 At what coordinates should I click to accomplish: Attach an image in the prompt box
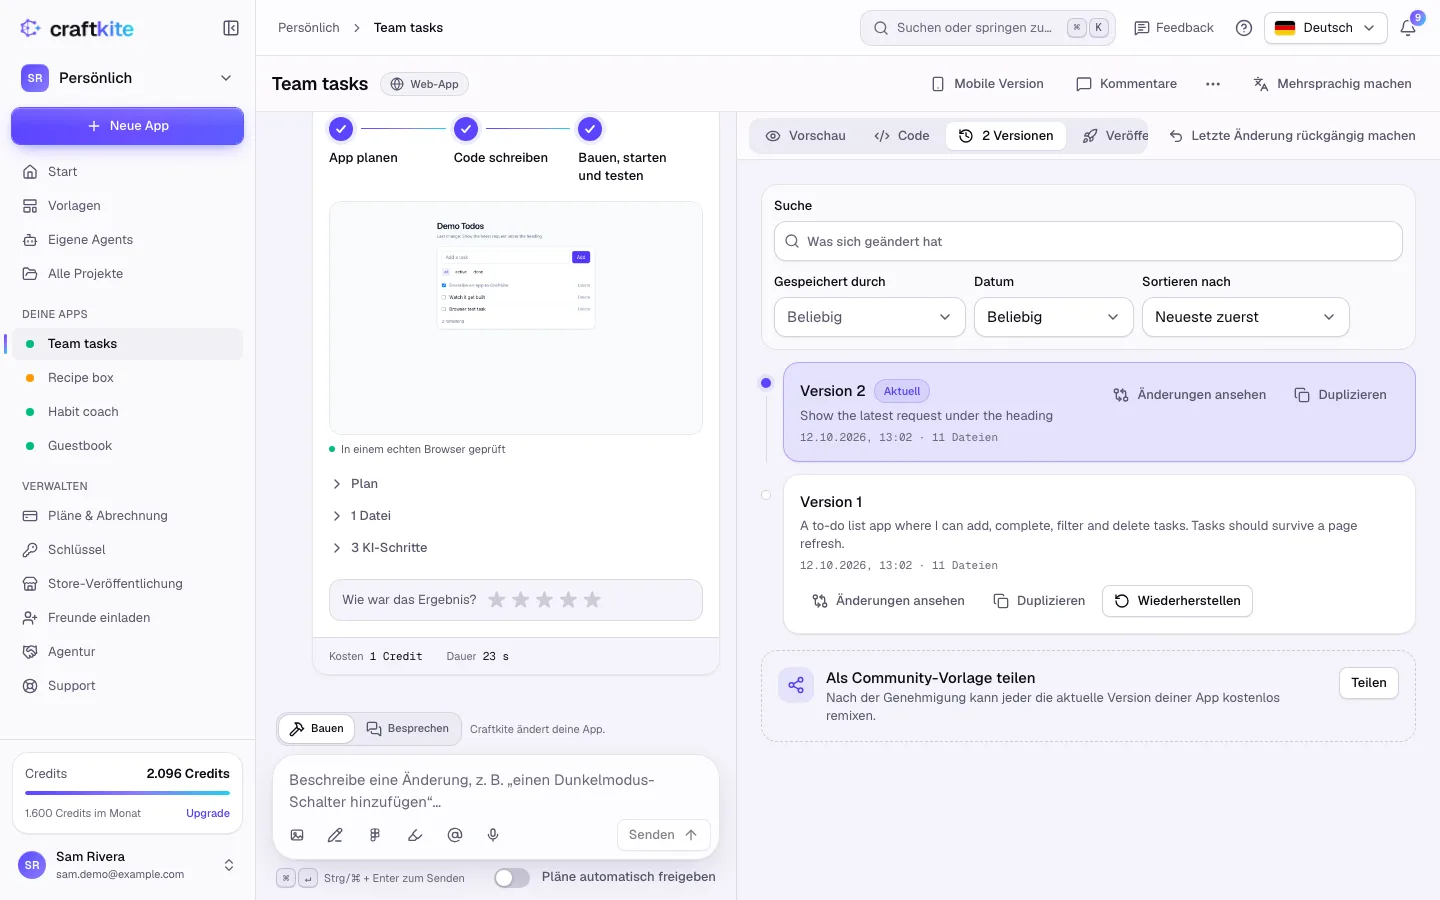coord(297,835)
